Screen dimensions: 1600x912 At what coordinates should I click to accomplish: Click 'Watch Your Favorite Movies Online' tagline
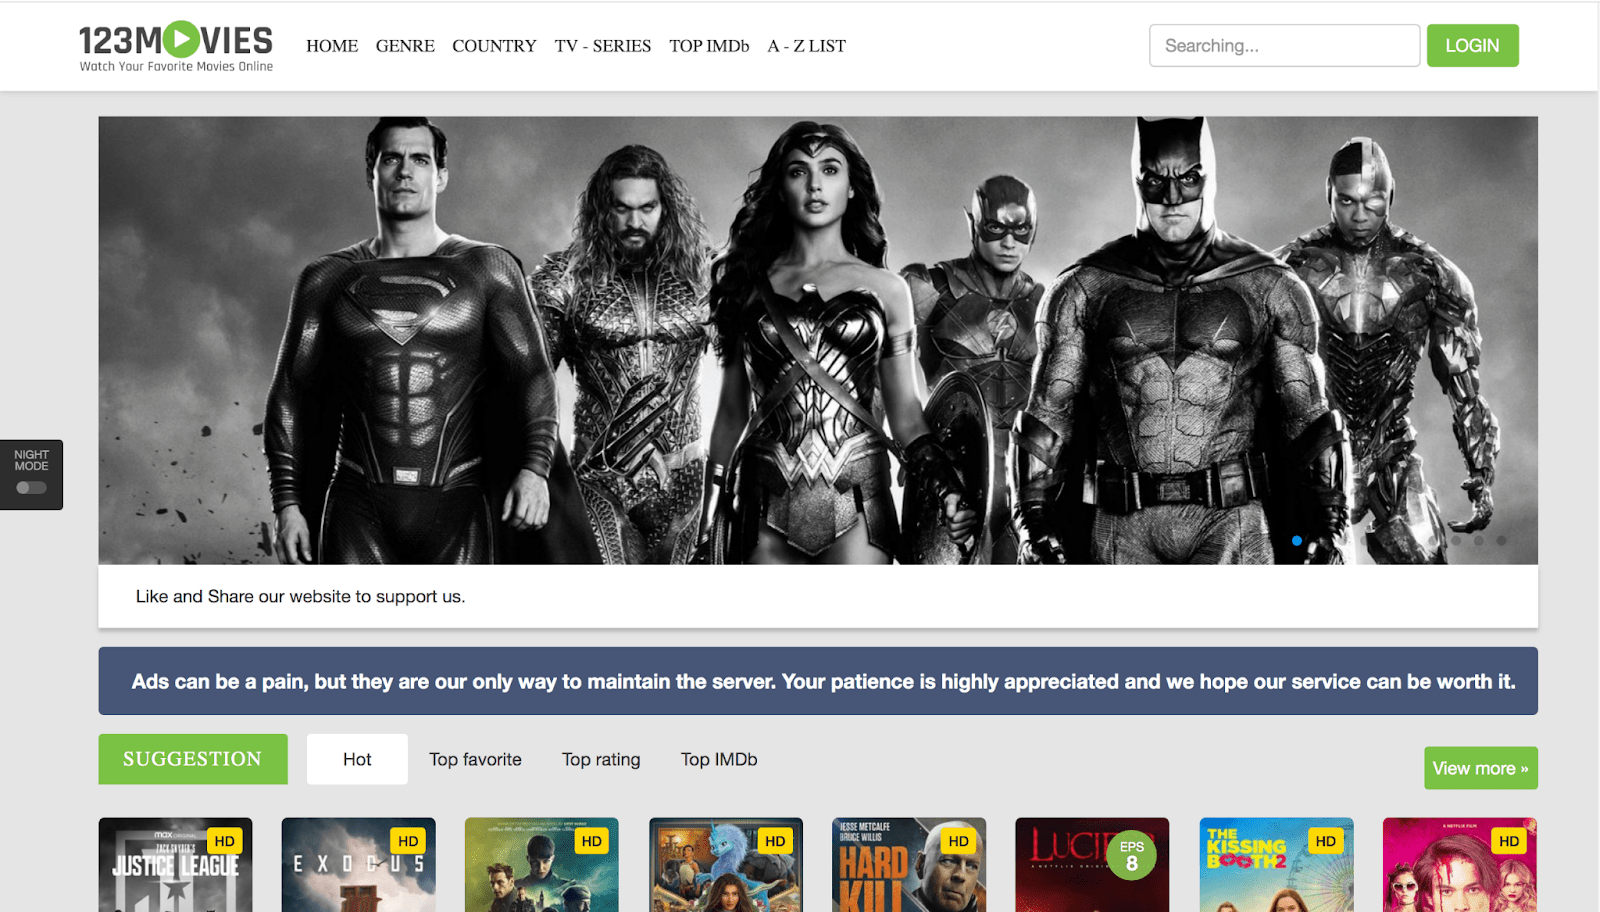(x=176, y=67)
